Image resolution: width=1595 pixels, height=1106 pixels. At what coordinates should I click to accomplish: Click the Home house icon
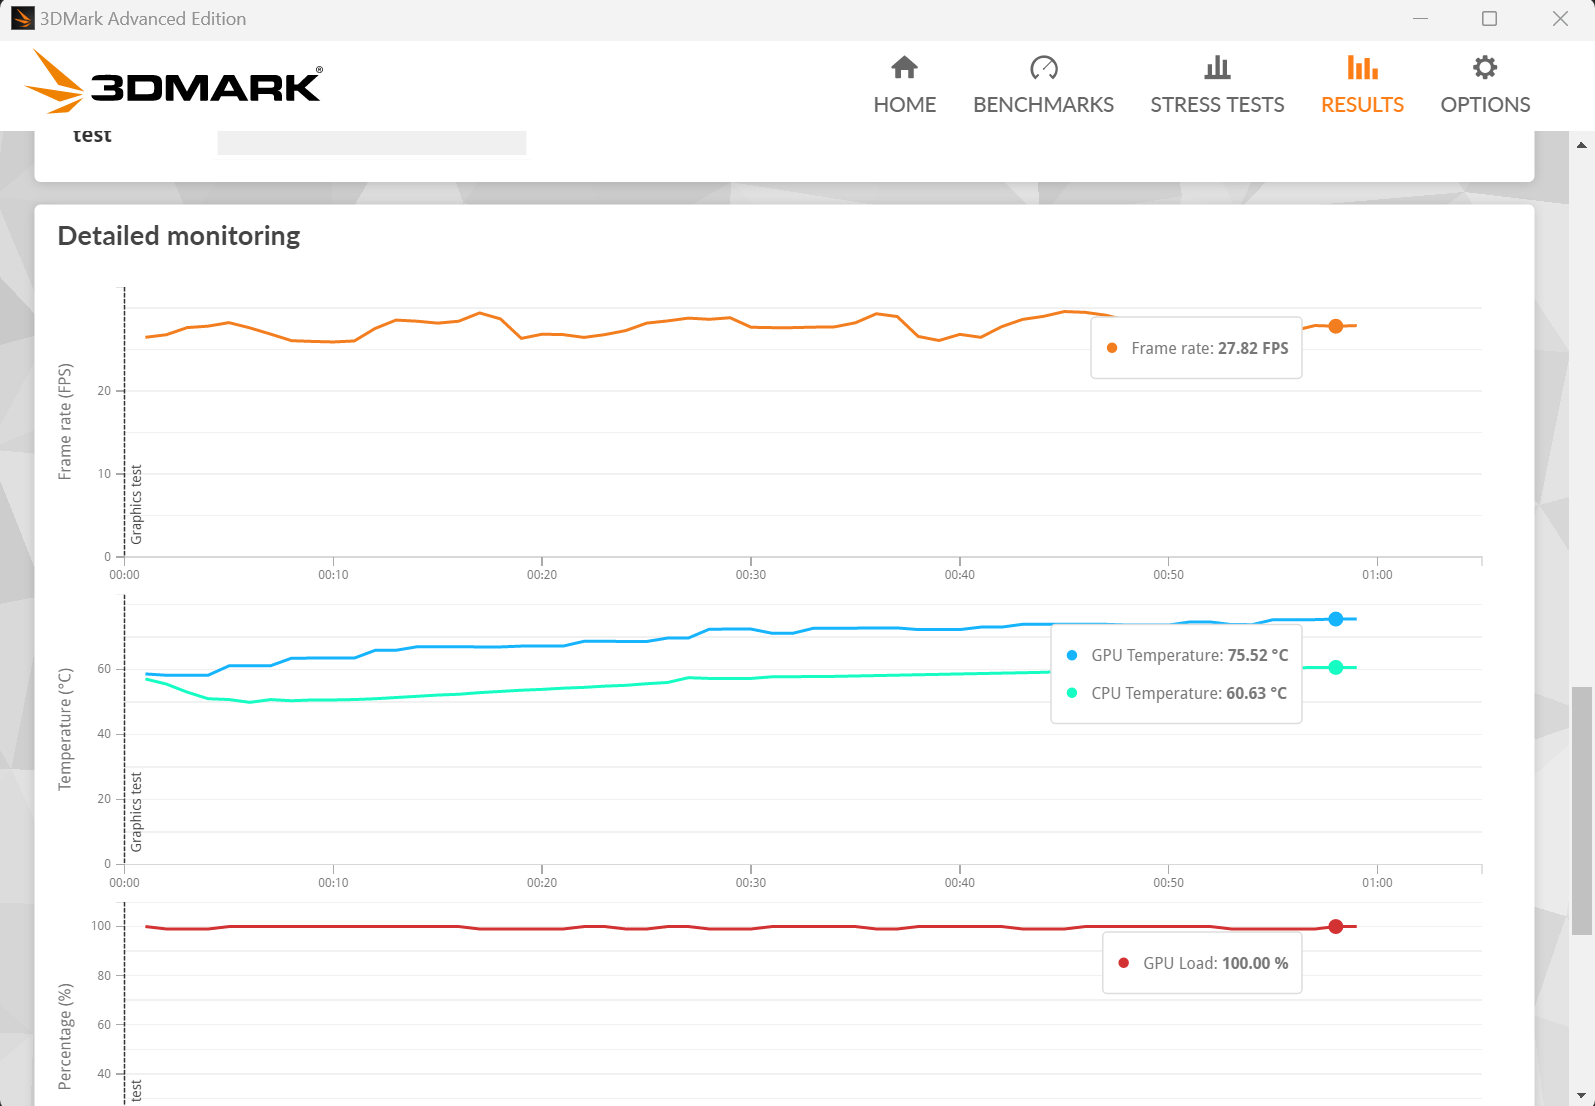tap(904, 68)
